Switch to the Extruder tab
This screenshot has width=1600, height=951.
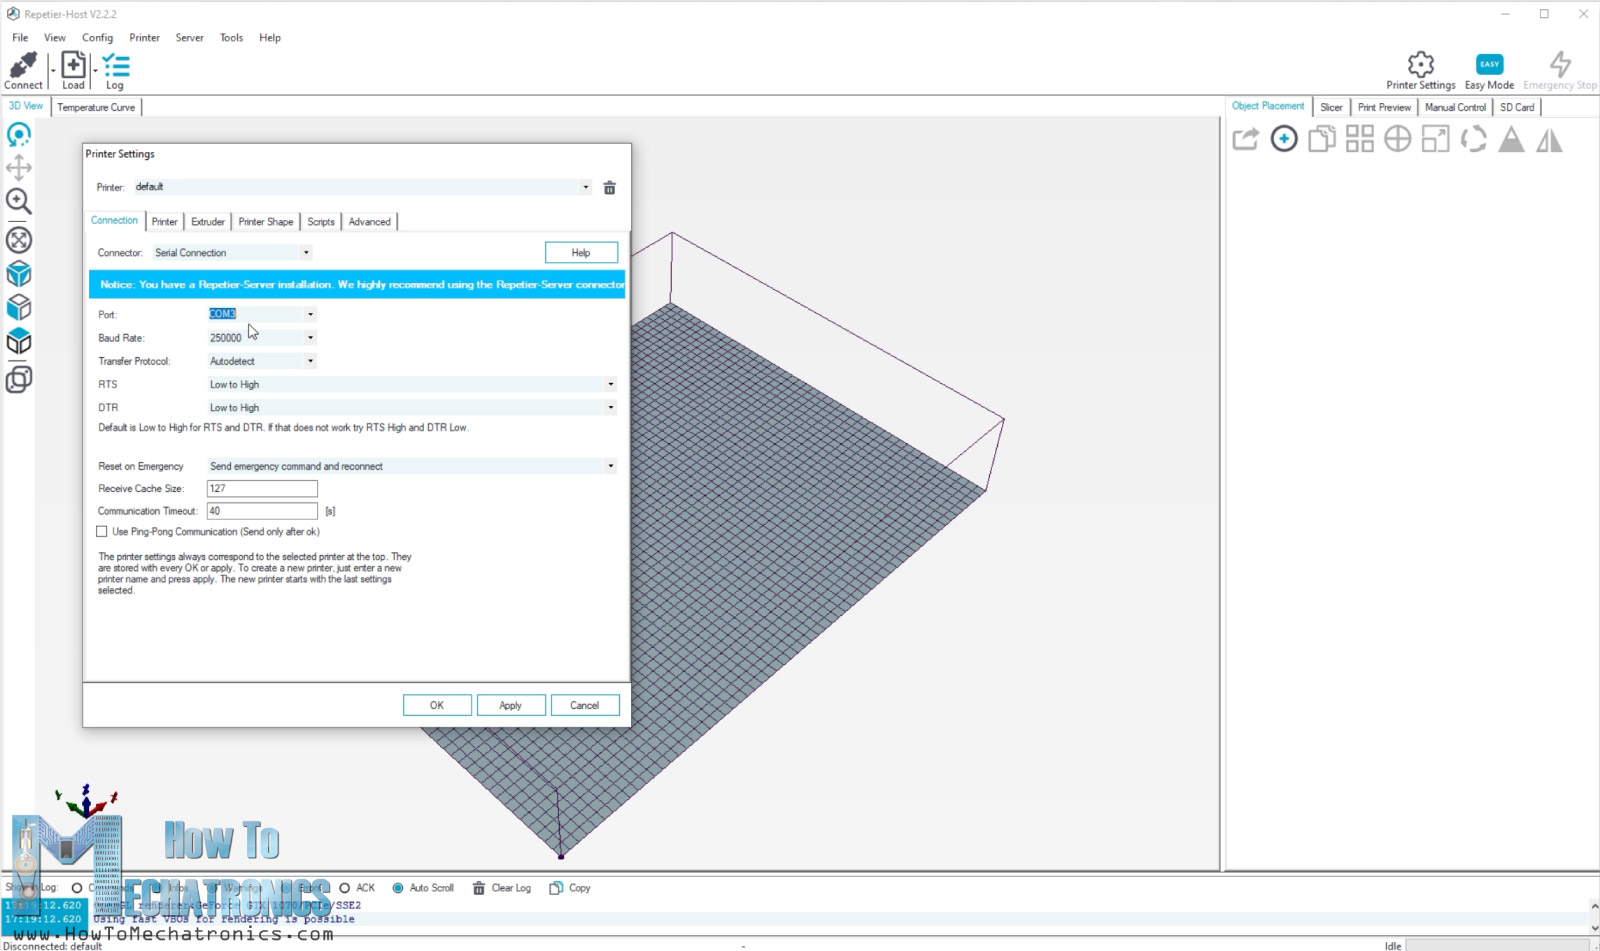pos(208,222)
